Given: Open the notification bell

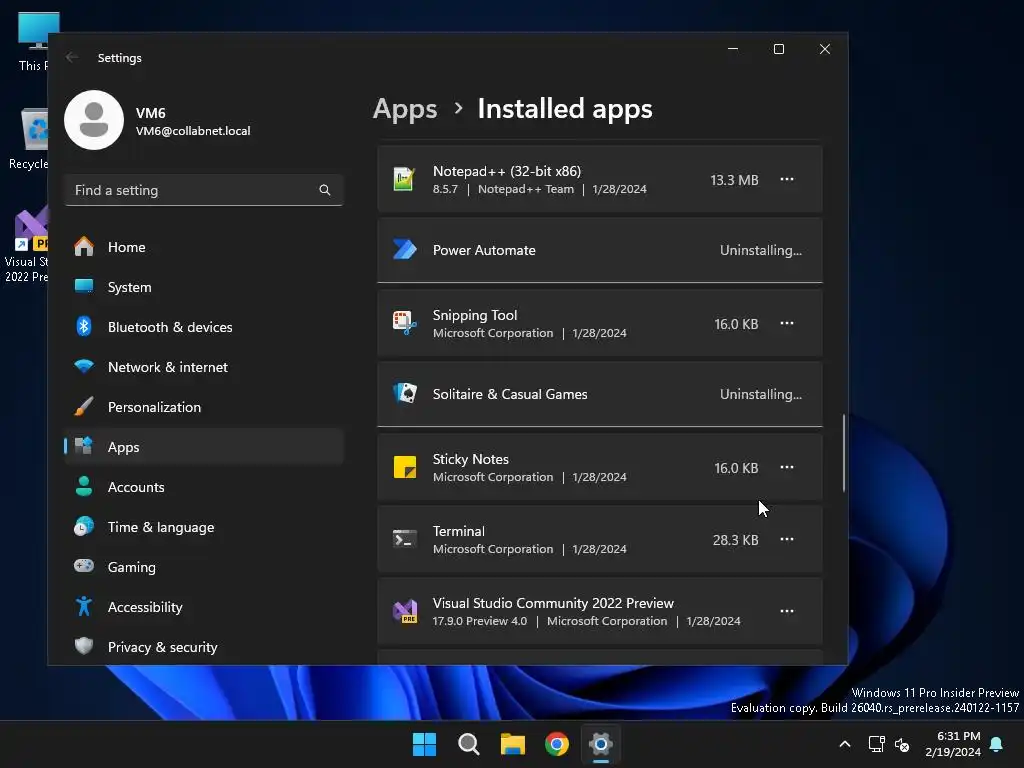Looking at the screenshot, I should (x=997, y=744).
